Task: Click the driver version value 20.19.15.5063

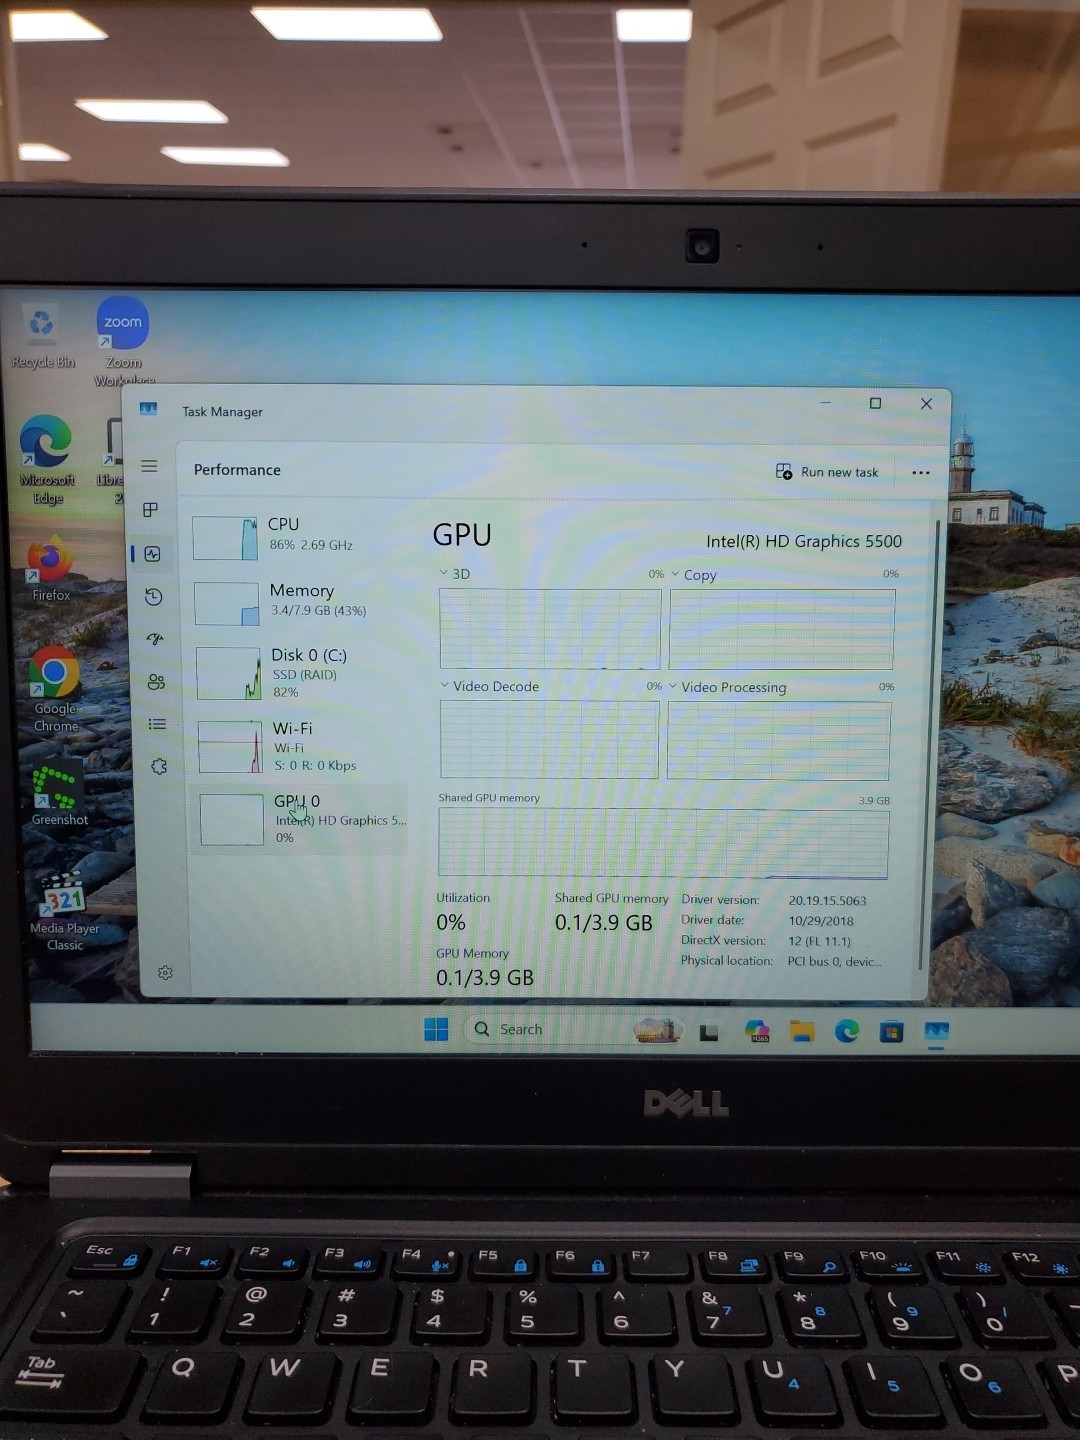Action: click(827, 901)
